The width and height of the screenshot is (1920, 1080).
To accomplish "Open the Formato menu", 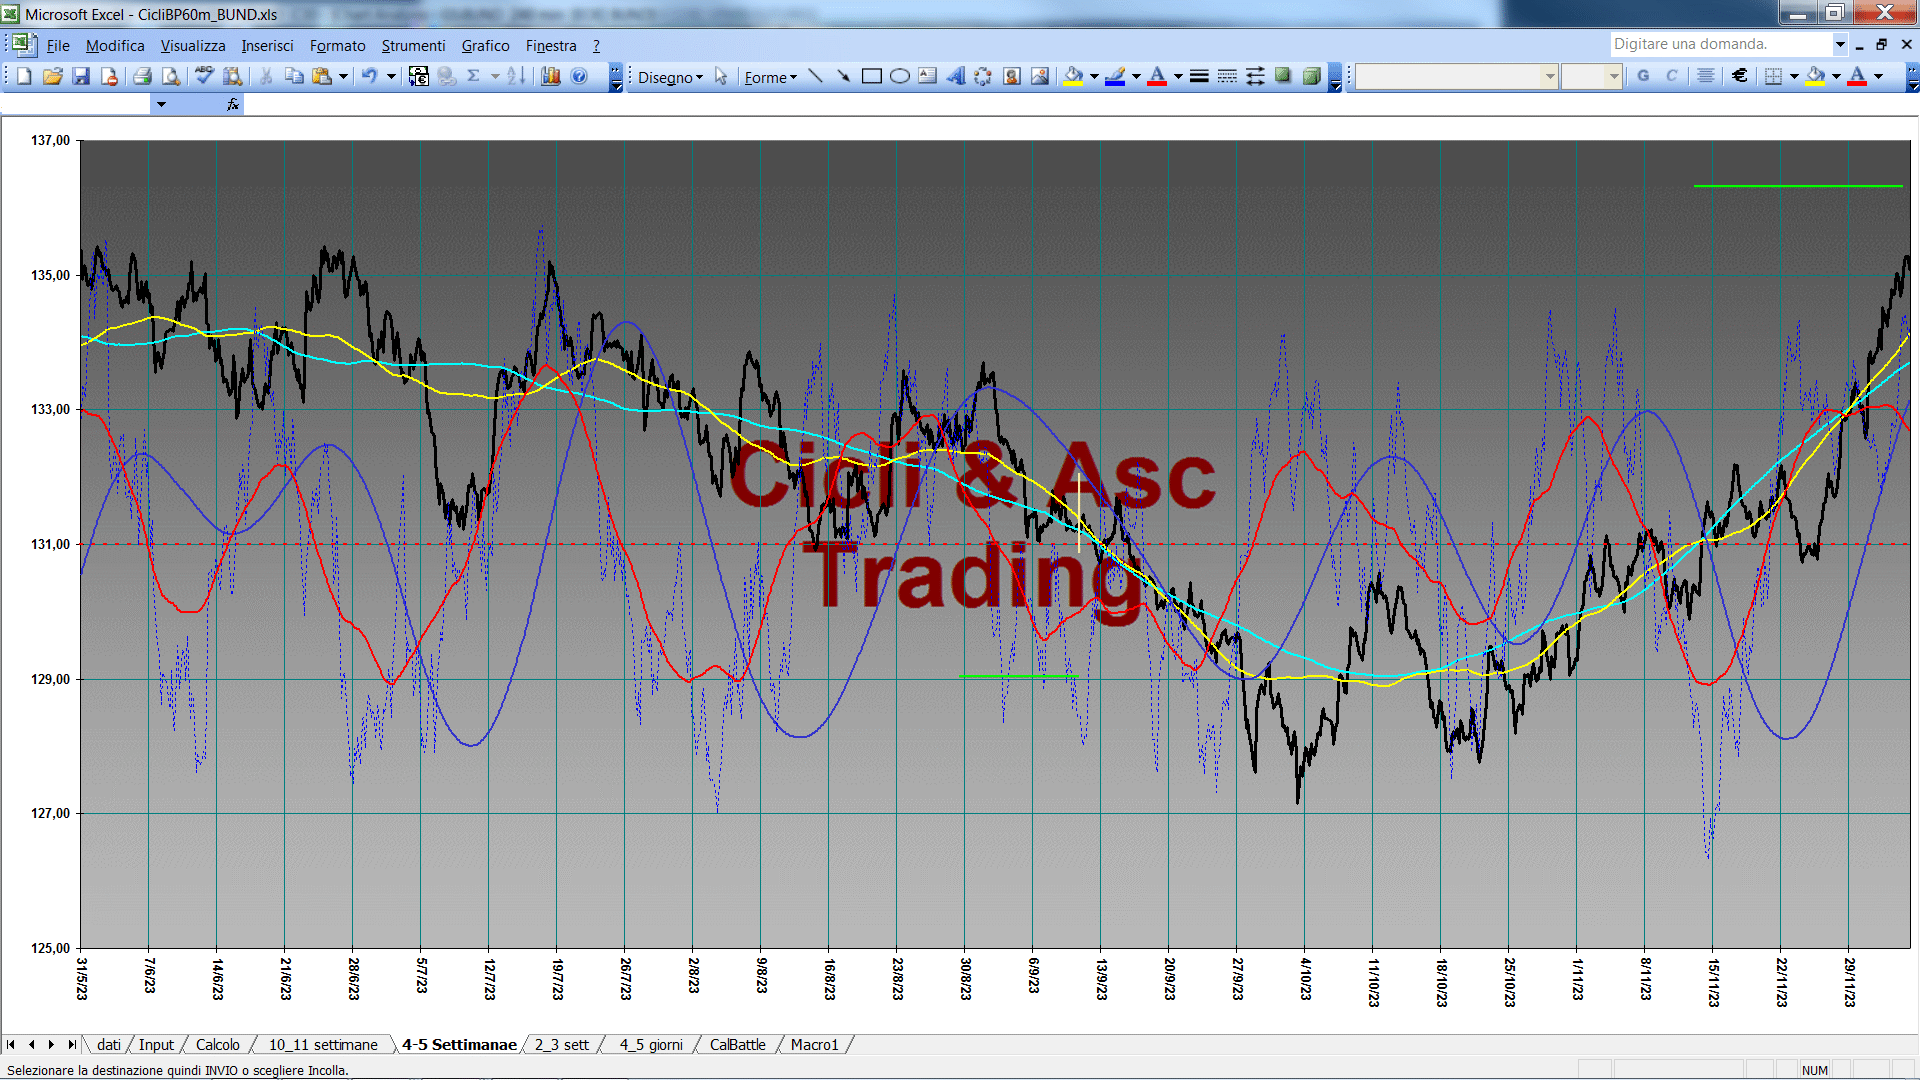I will [x=338, y=46].
